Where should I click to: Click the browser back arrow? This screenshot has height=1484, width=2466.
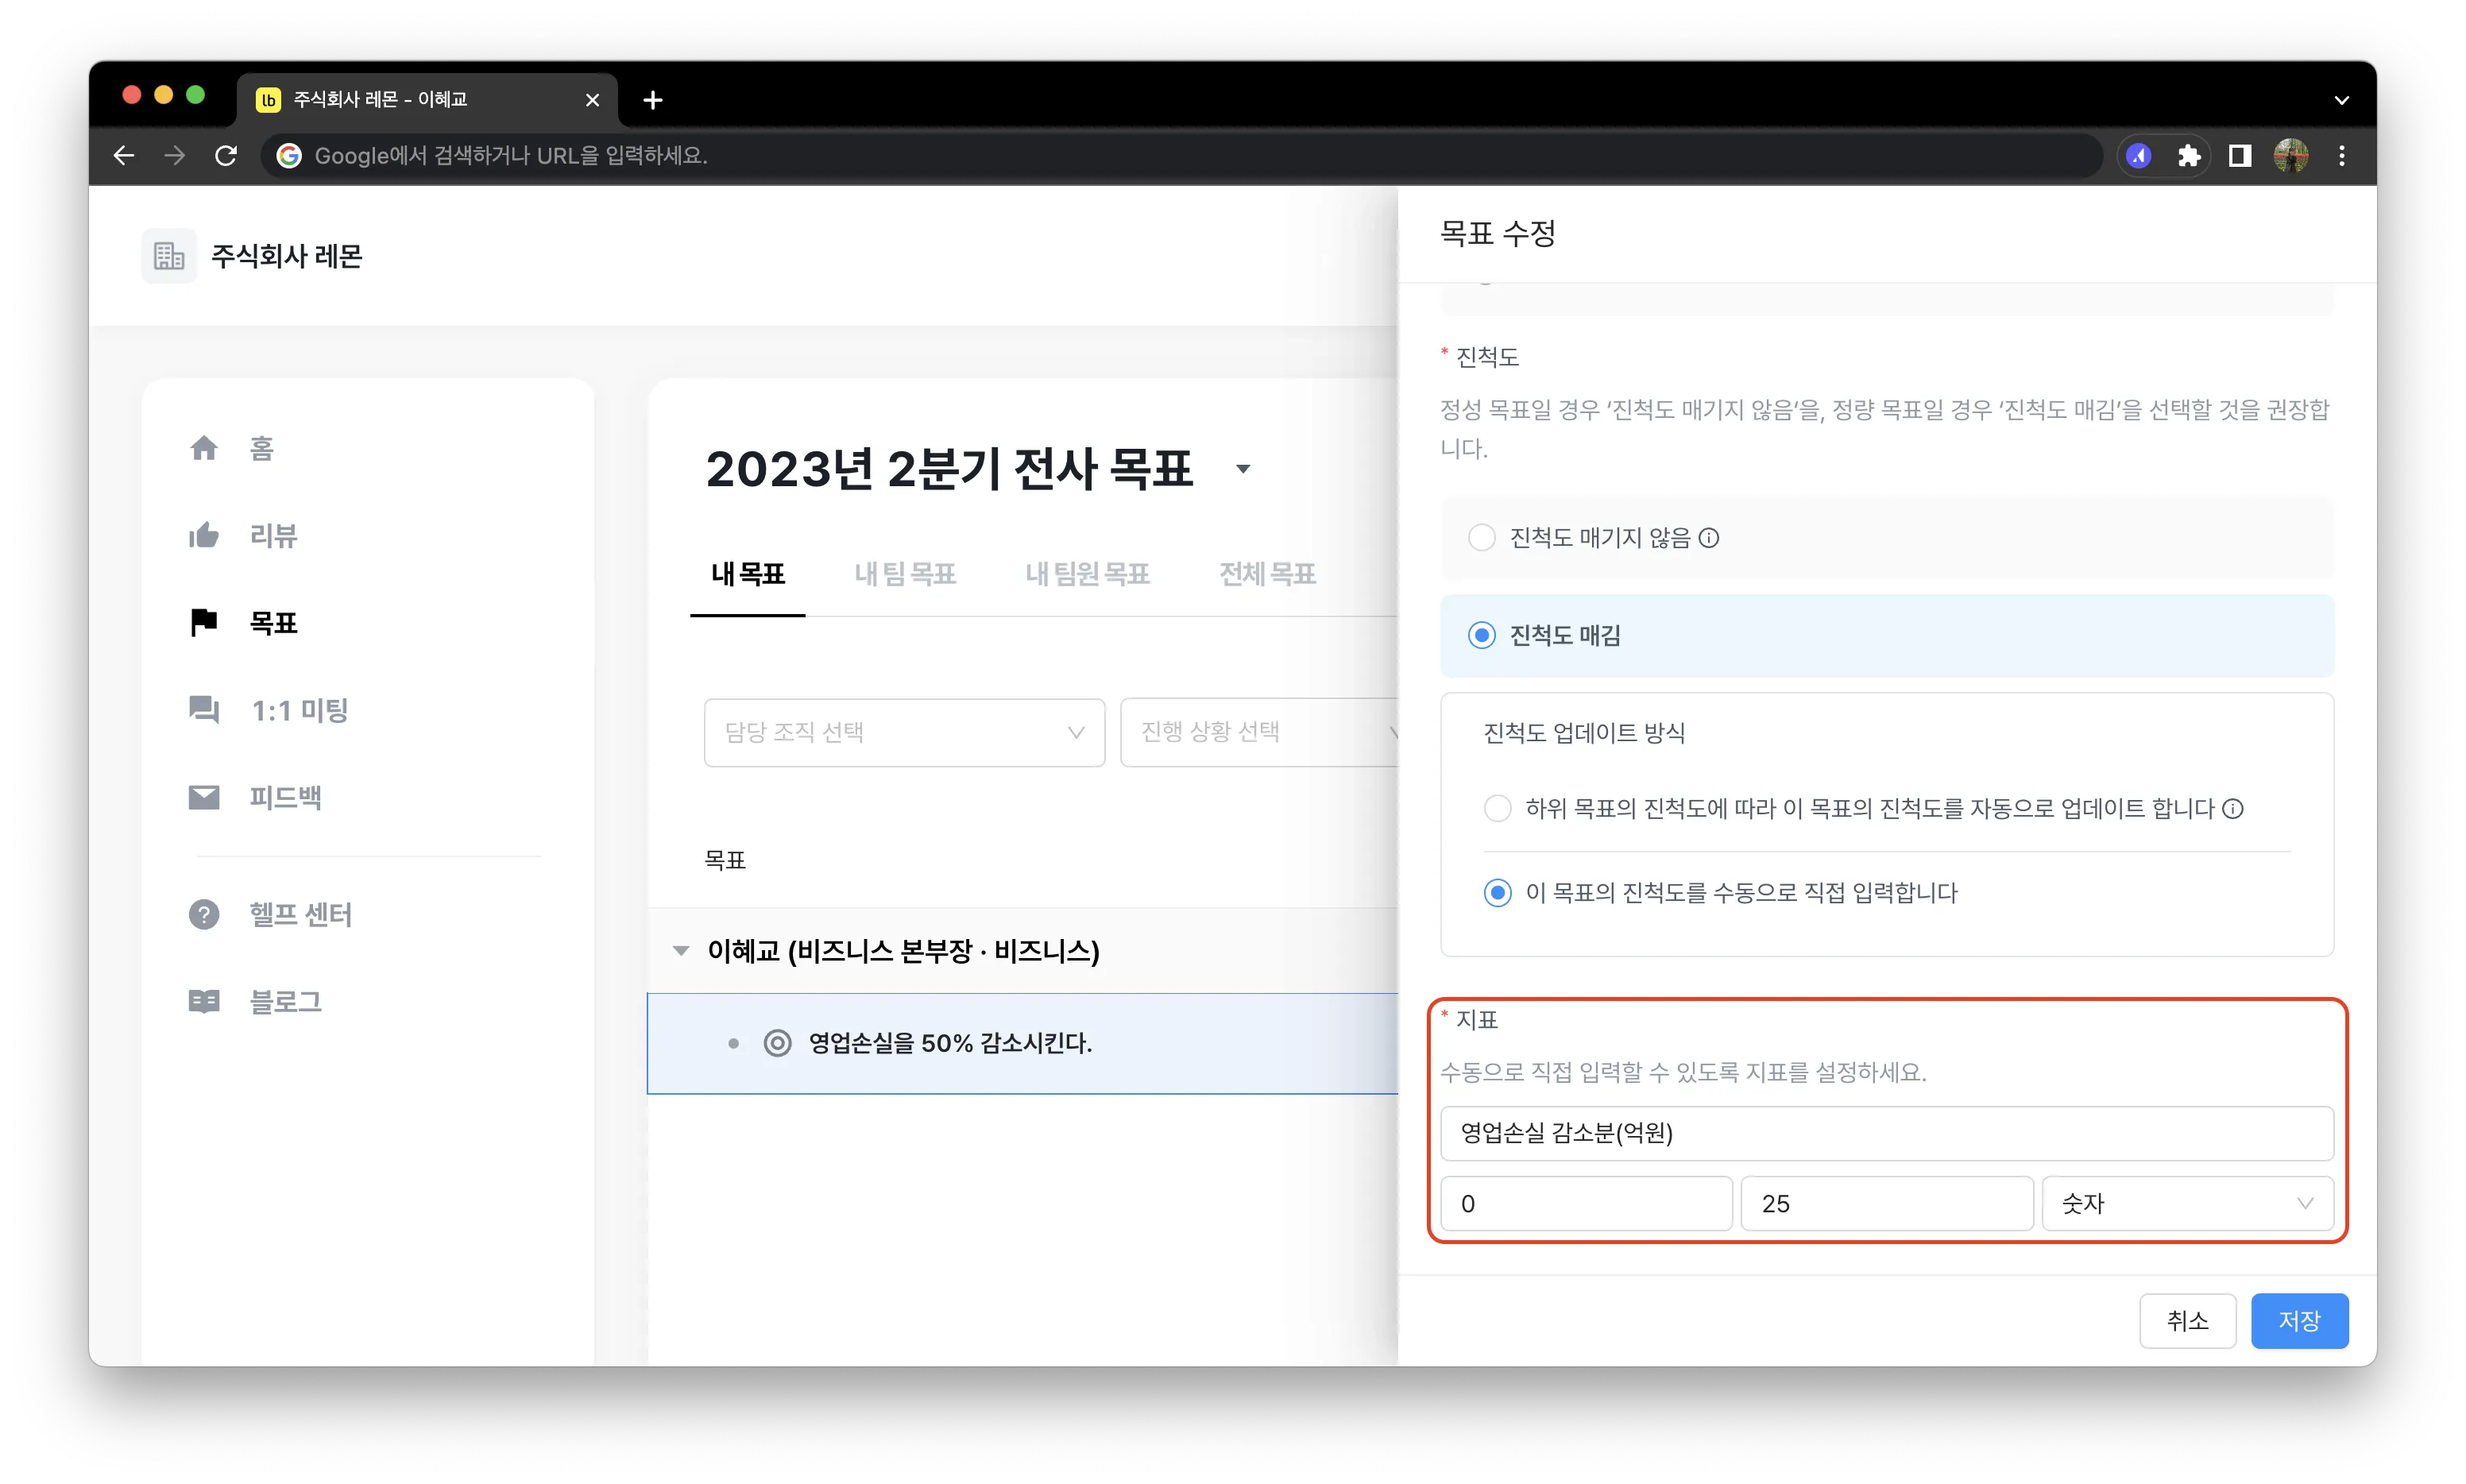tap(124, 155)
